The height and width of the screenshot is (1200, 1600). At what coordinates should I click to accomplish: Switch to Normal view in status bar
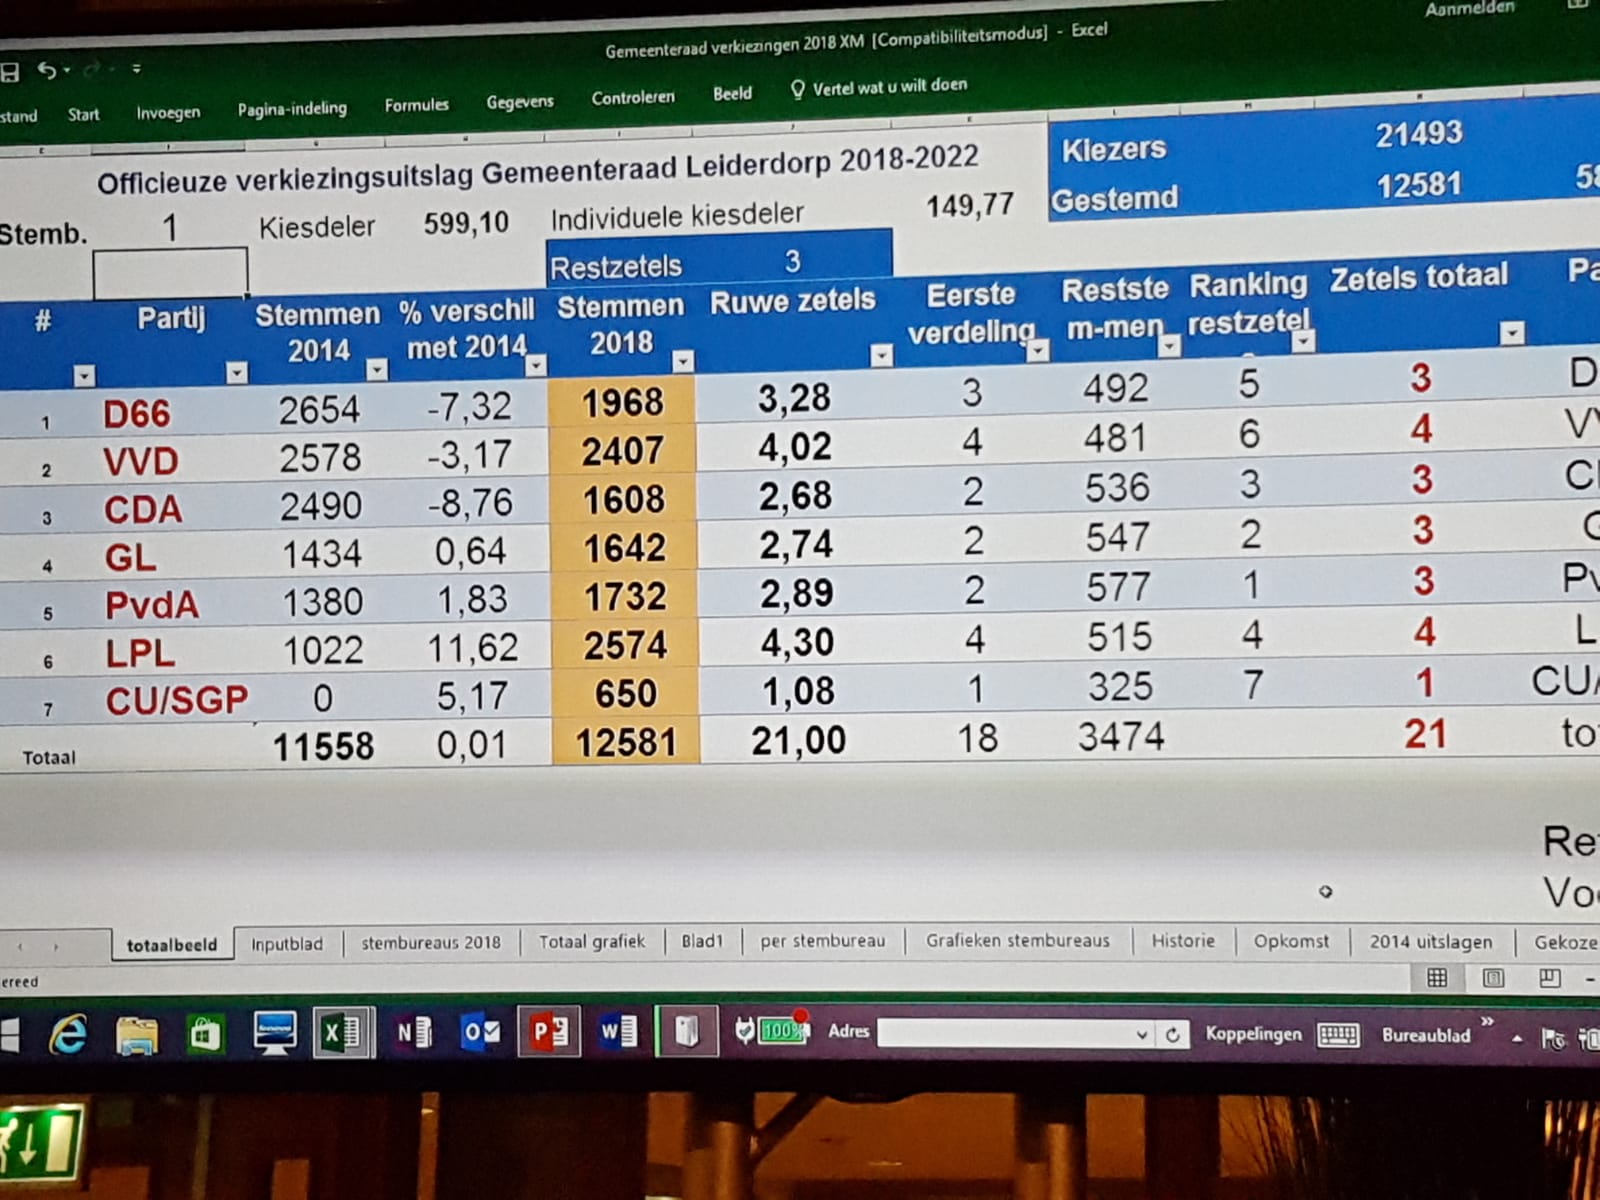point(1437,978)
